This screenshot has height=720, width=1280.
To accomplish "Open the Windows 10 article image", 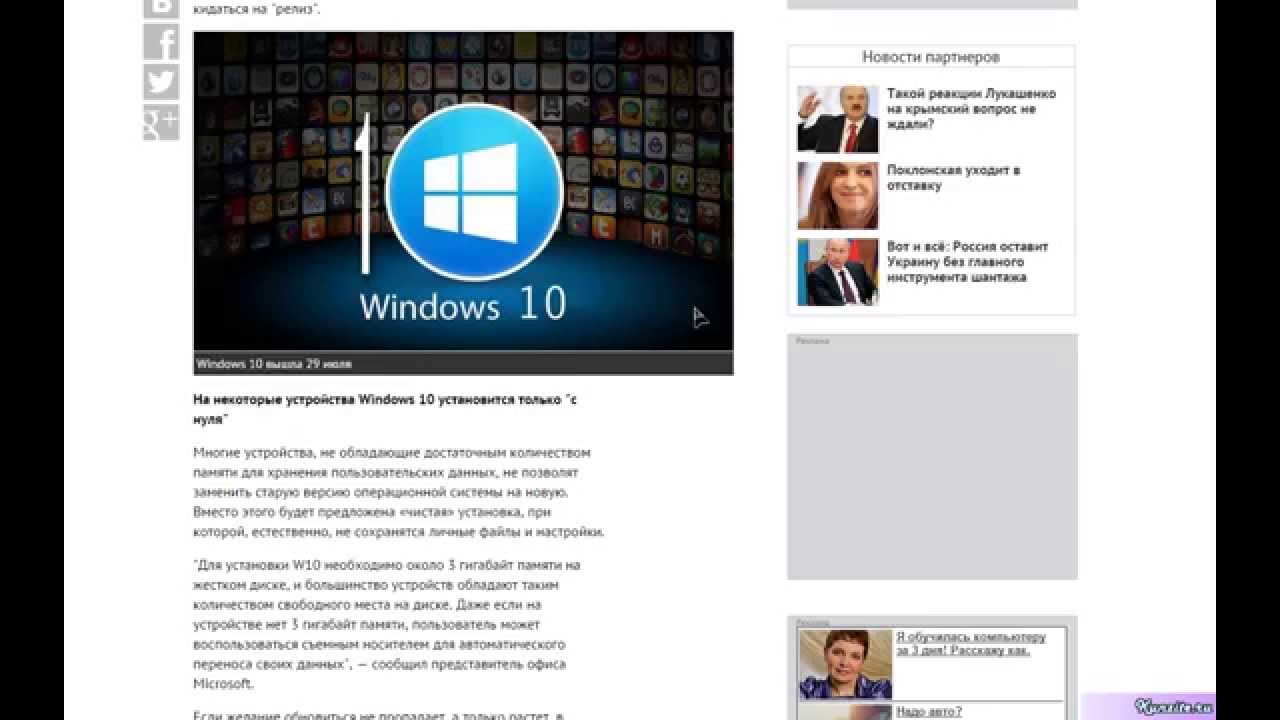I will [x=463, y=192].
